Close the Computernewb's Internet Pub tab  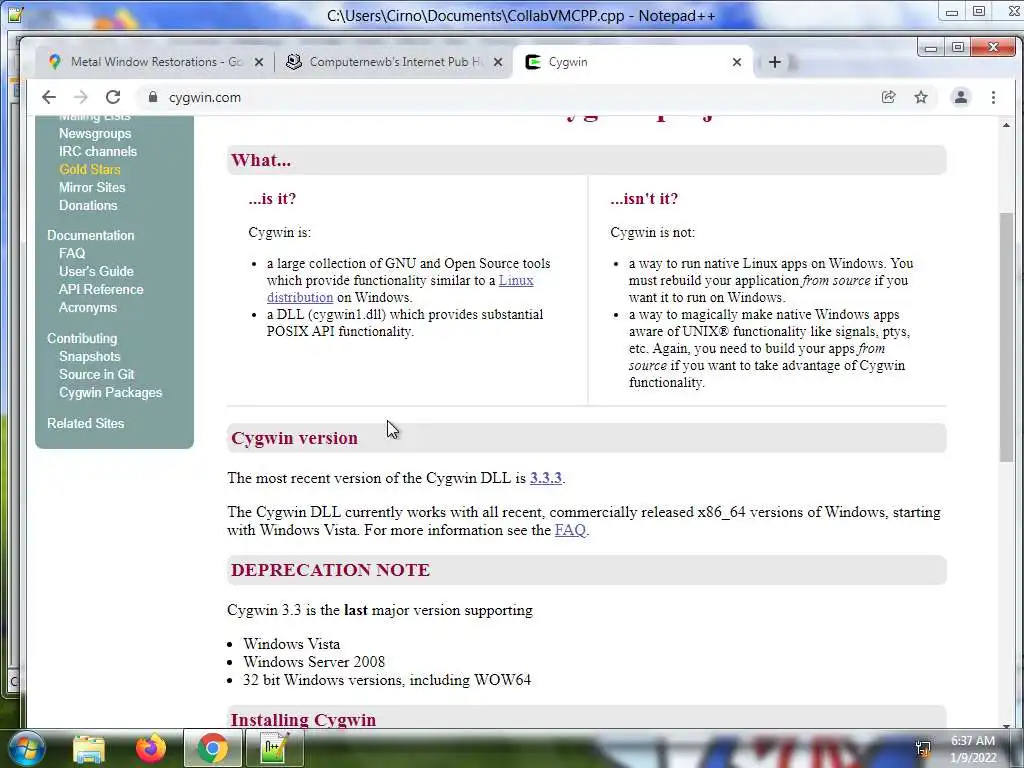tap(498, 62)
